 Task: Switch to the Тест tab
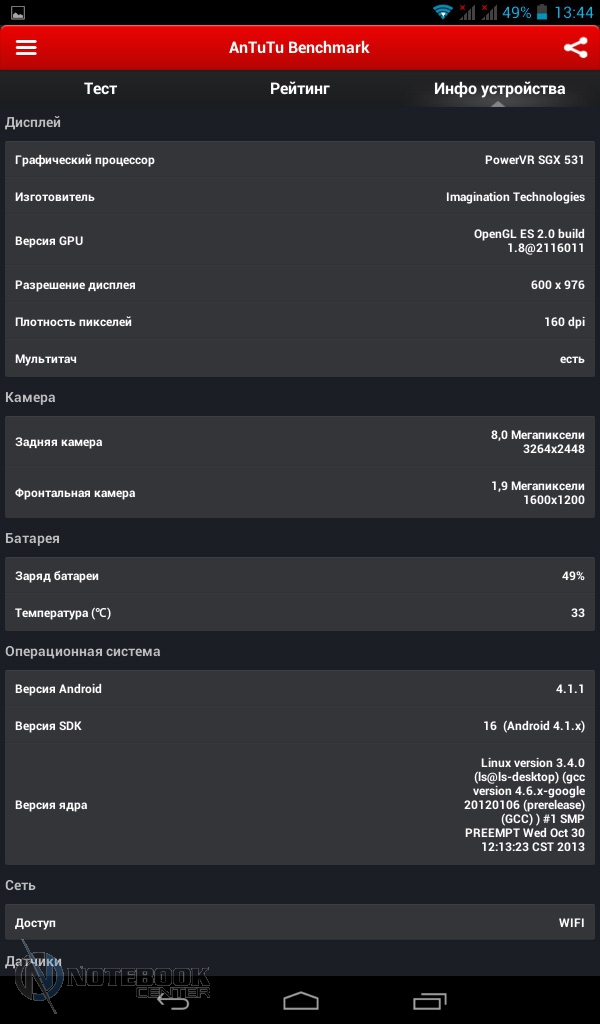point(100,89)
